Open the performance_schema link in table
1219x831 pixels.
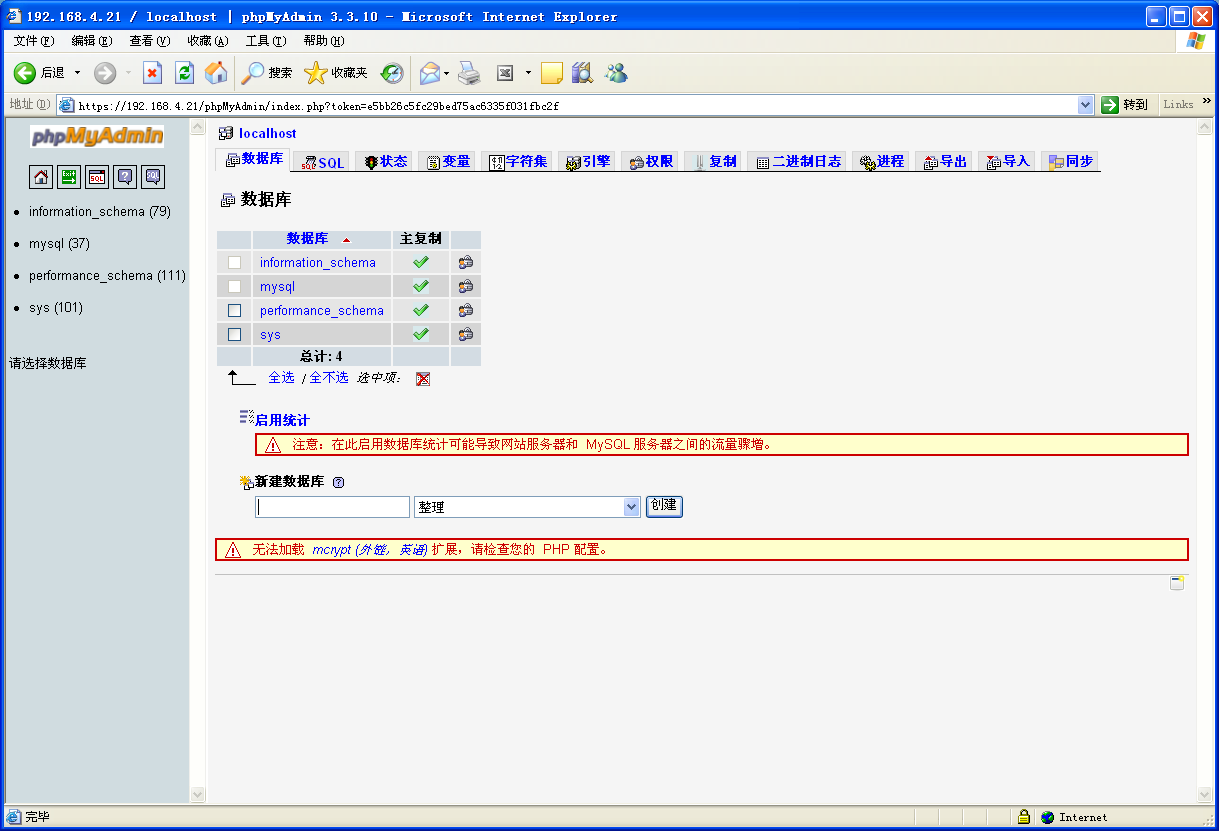pos(322,311)
